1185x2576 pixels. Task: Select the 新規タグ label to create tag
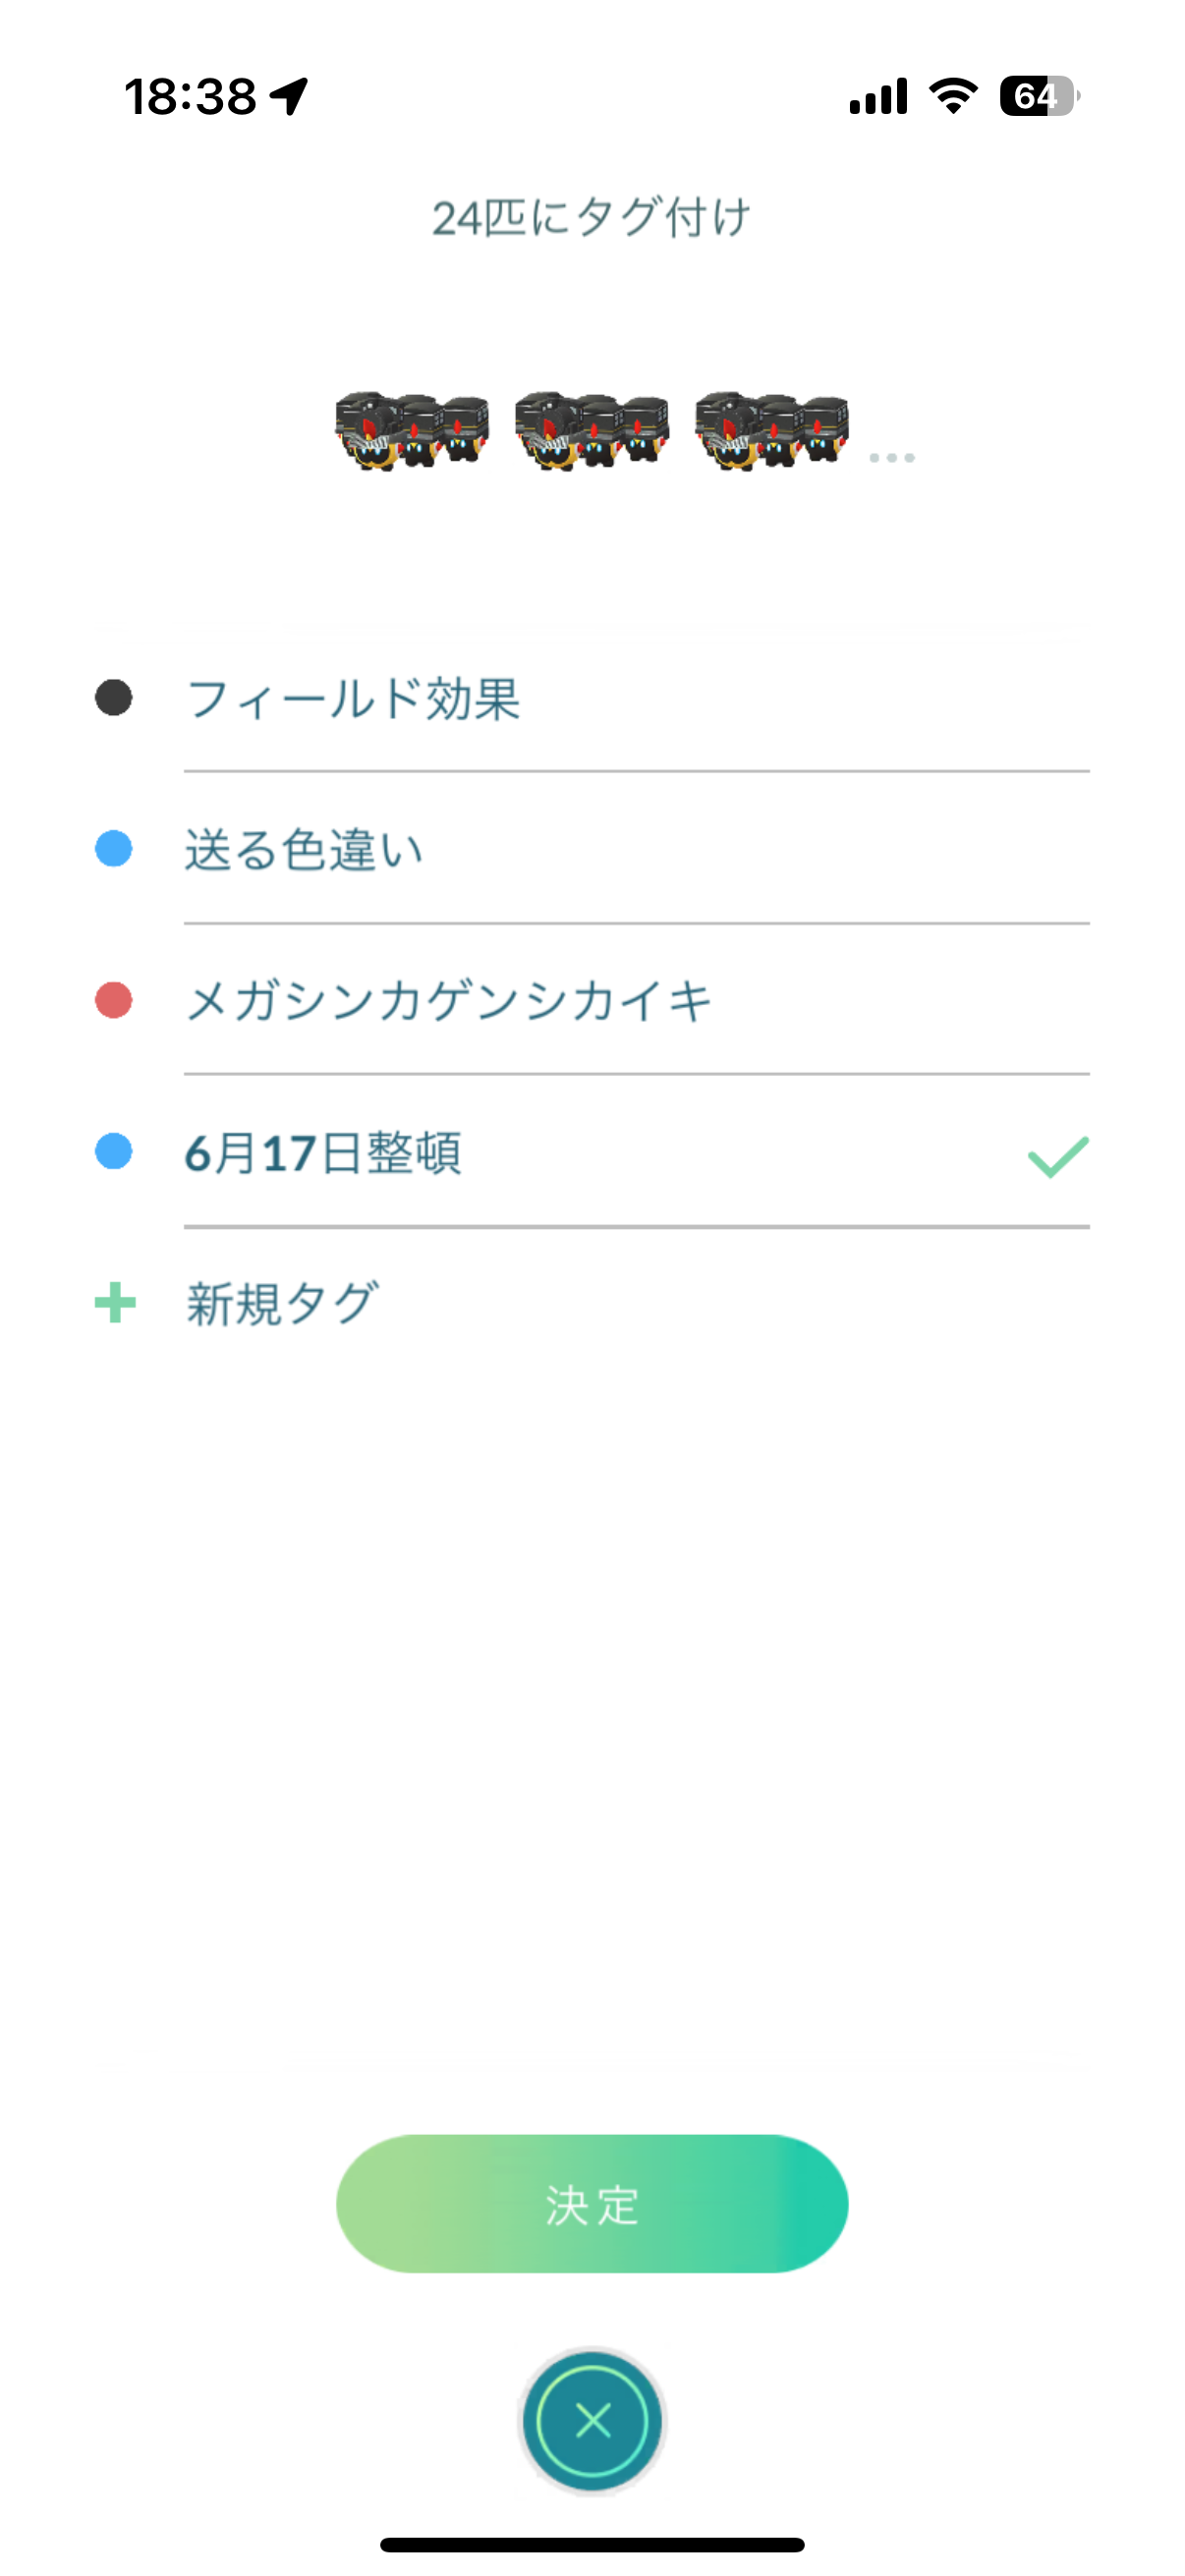(282, 1304)
